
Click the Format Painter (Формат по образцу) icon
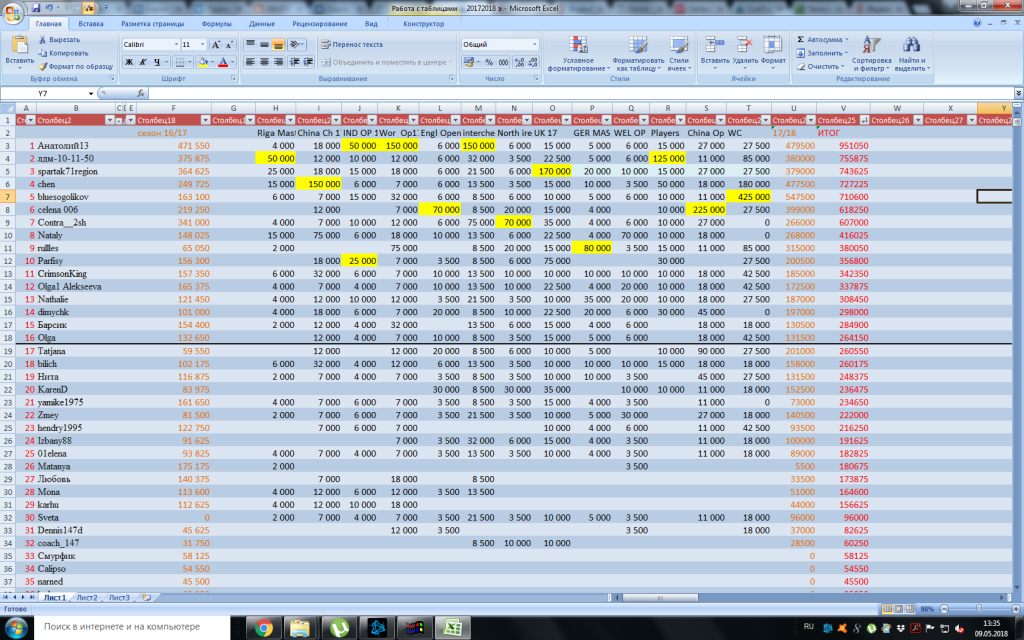tap(43, 66)
